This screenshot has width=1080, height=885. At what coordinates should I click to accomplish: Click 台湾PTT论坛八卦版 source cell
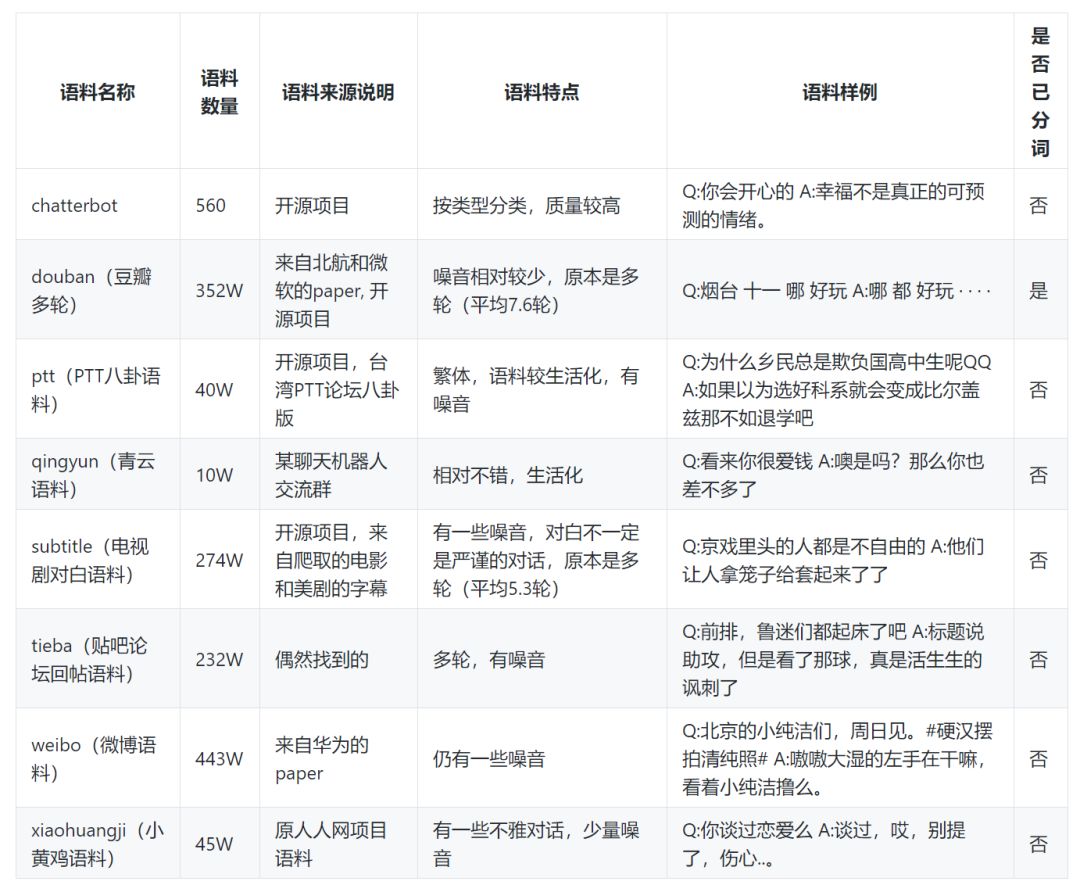click(x=337, y=390)
